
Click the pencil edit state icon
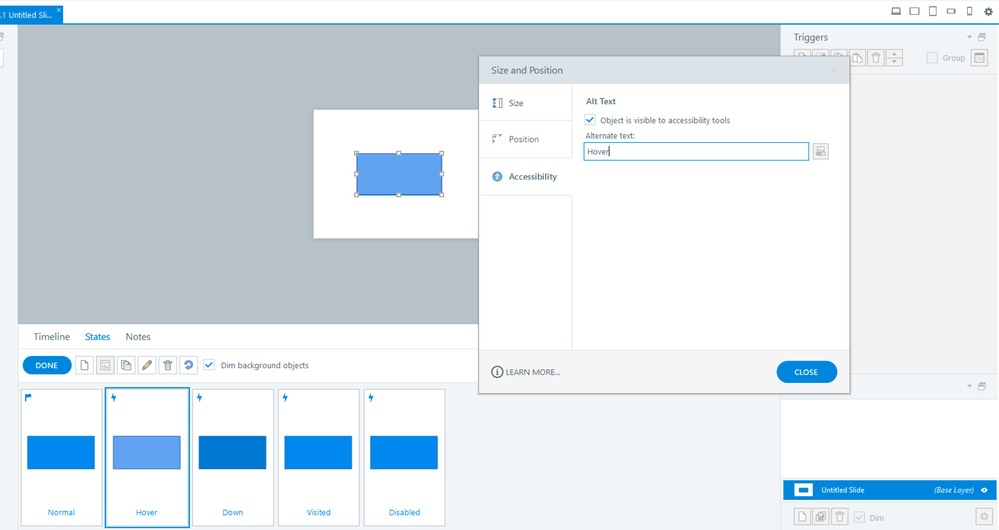(147, 365)
